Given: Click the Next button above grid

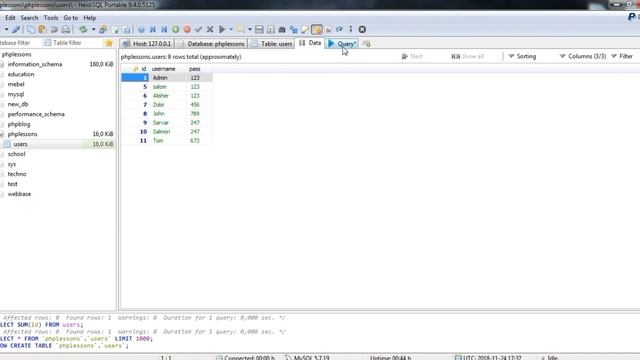Looking at the screenshot, I should coord(412,56).
